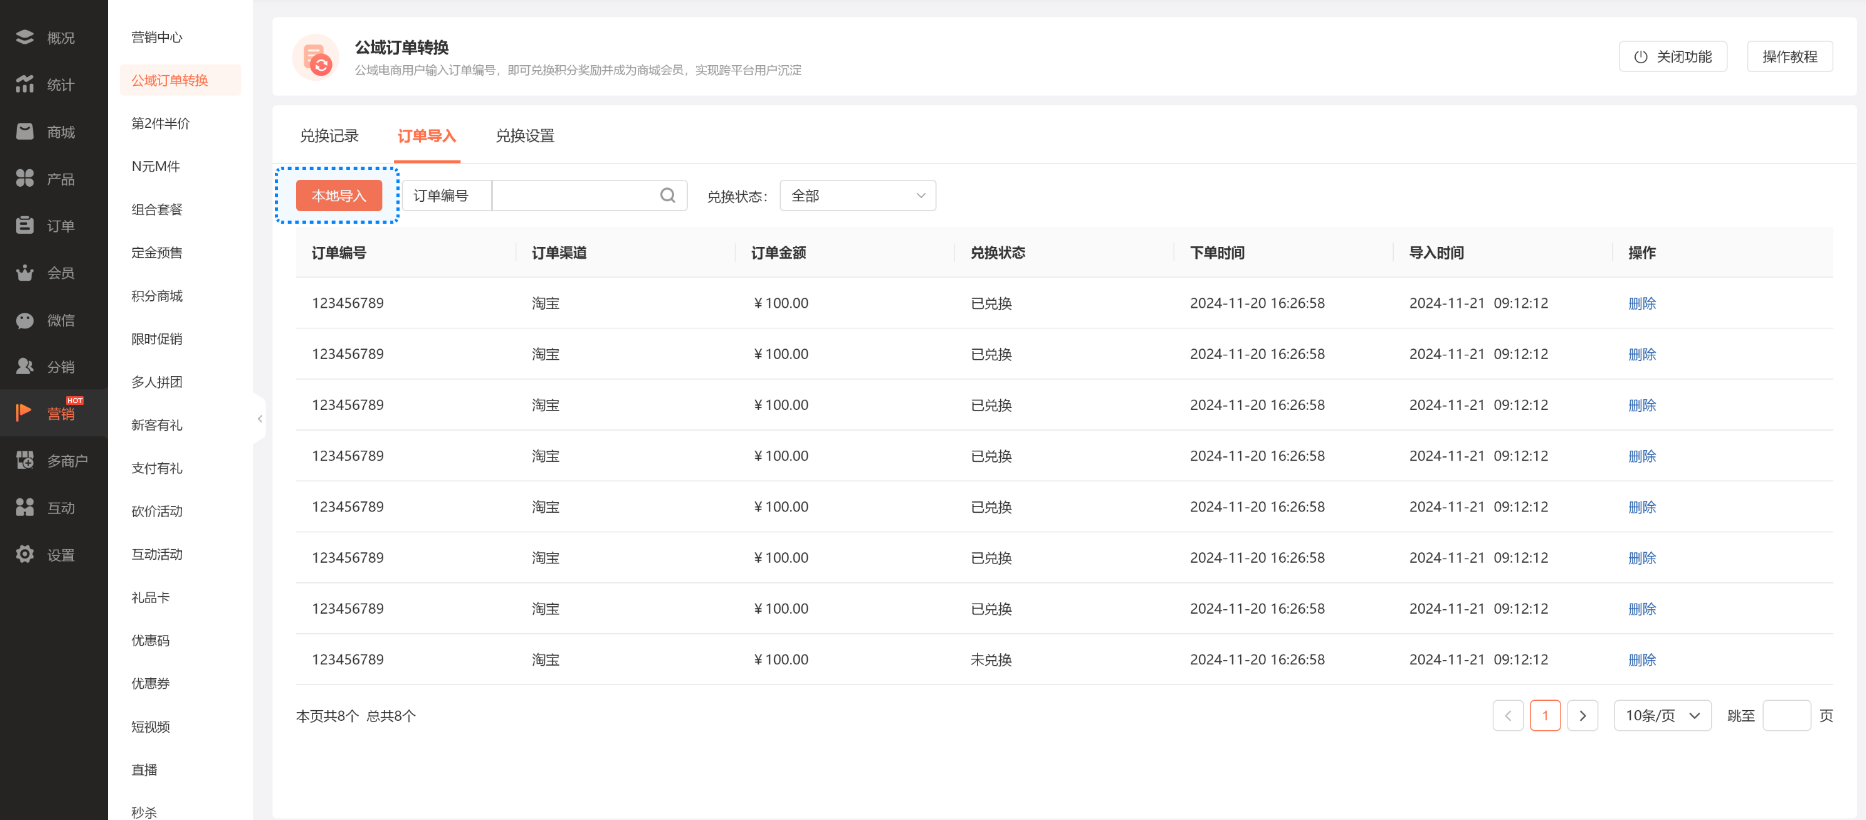Click the 本地导入 button
The width and height of the screenshot is (1866, 820).
tap(339, 196)
